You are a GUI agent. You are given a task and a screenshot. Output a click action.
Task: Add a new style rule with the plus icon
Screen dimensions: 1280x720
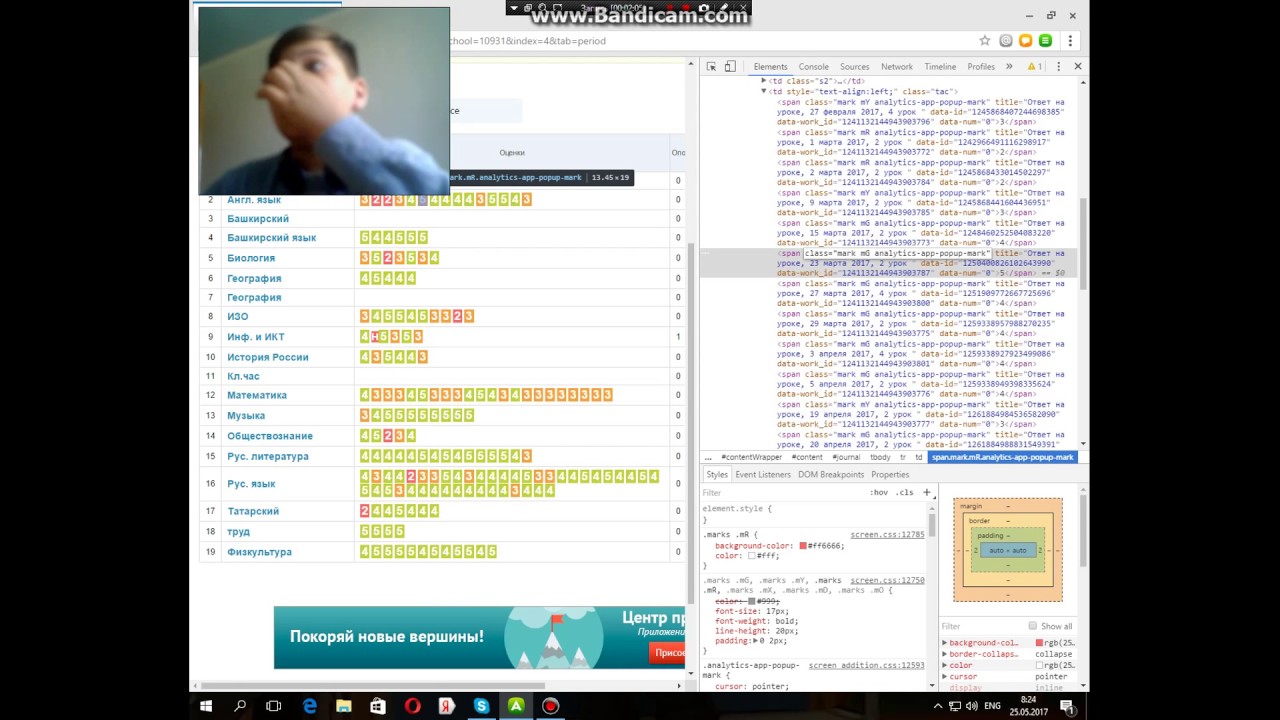926,492
